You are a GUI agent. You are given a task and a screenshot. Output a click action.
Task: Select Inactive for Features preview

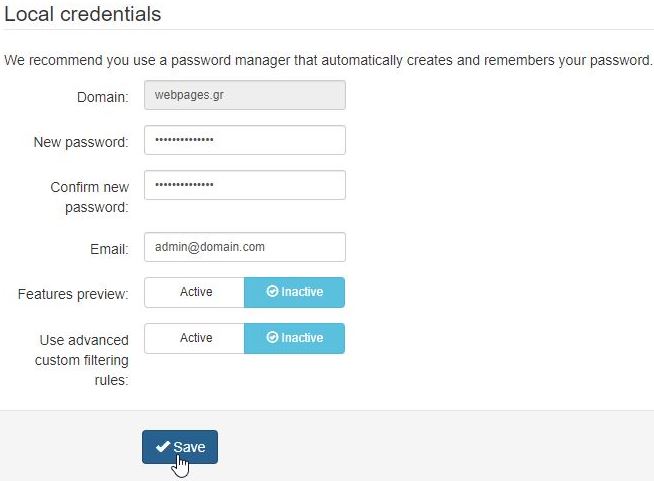coord(295,292)
